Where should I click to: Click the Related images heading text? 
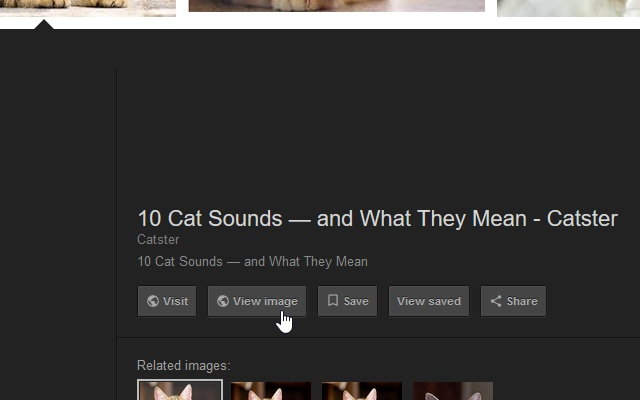[x=184, y=365]
